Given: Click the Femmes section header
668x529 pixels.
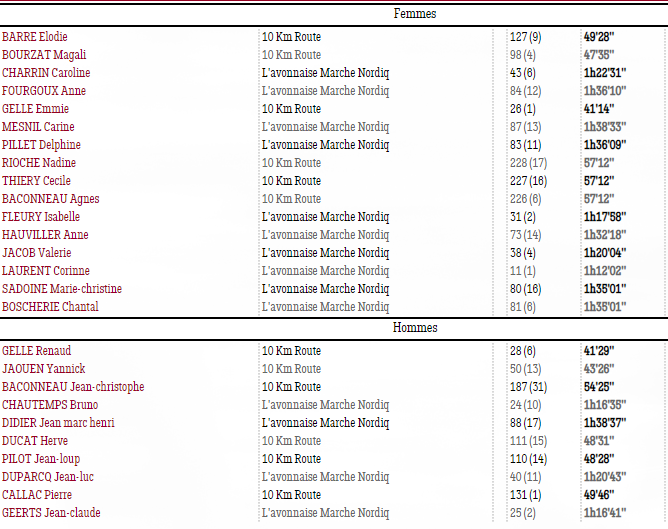Looking at the screenshot, I should click(415, 14).
